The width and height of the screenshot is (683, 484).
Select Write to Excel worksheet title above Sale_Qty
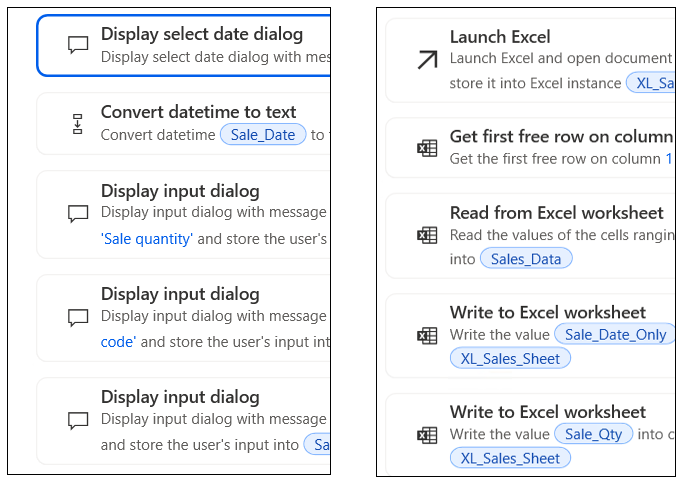548,412
